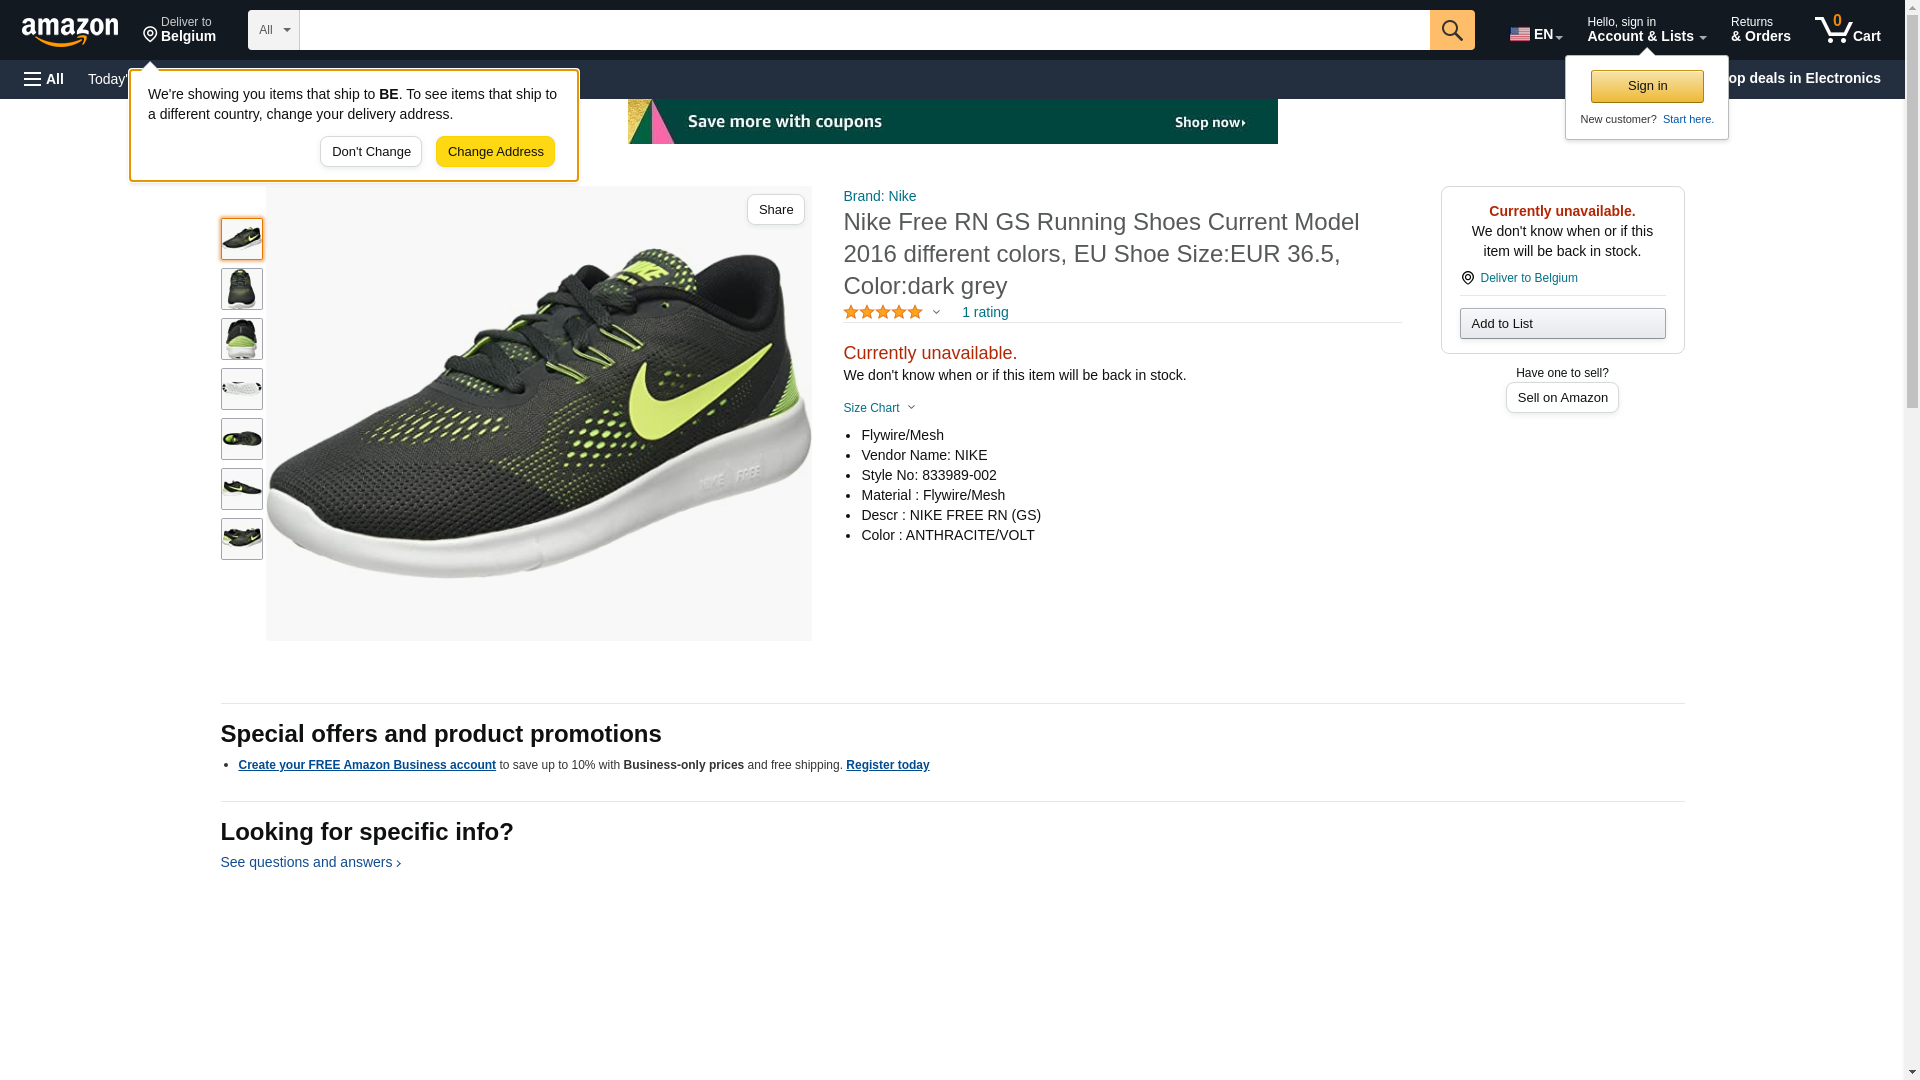Viewport: 1920px width, 1080px height.
Task: Select the white sole shoe thumbnail
Action: coord(241,389)
